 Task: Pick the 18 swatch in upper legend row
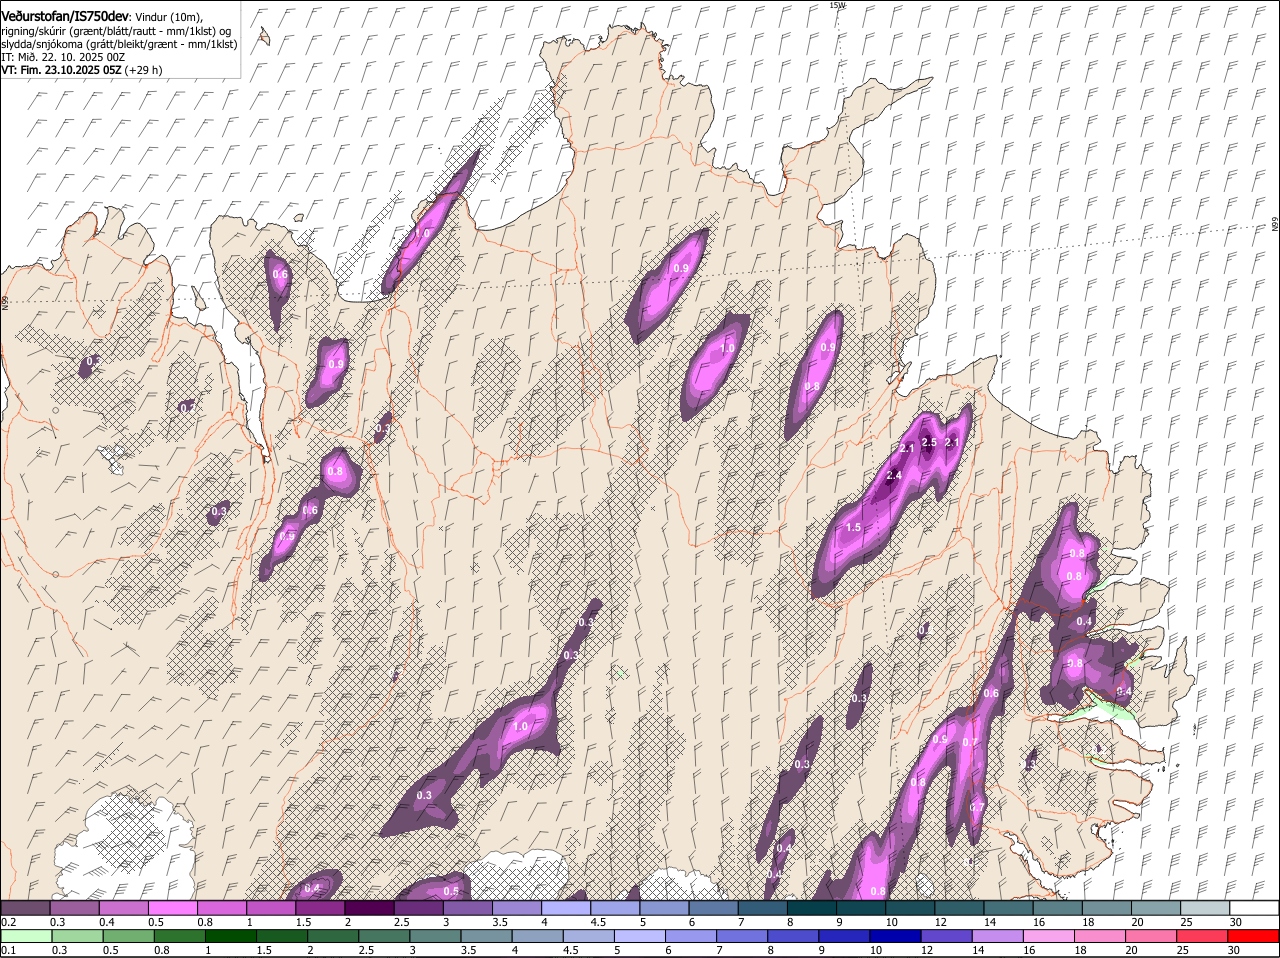[x=1107, y=908]
